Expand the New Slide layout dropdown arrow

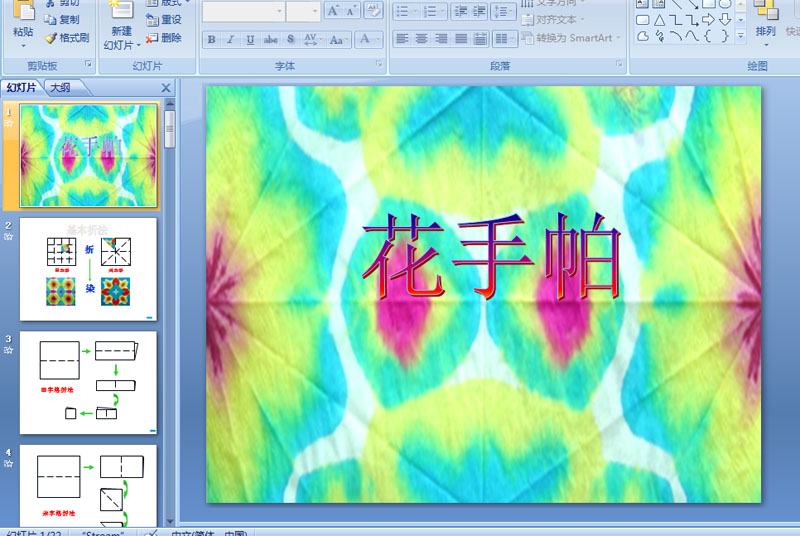(x=139, y=45)
